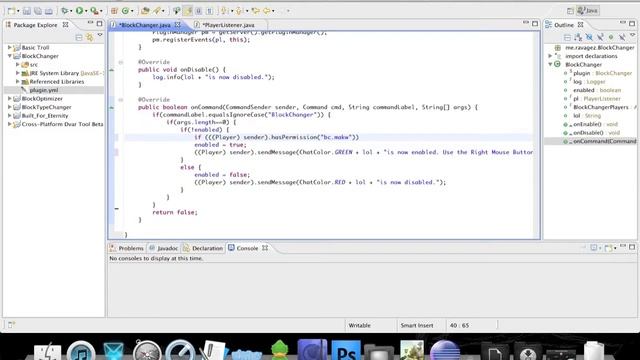Fold the onCommand method in editor gutter
640x360 pixels.
(x=121, y=100)
